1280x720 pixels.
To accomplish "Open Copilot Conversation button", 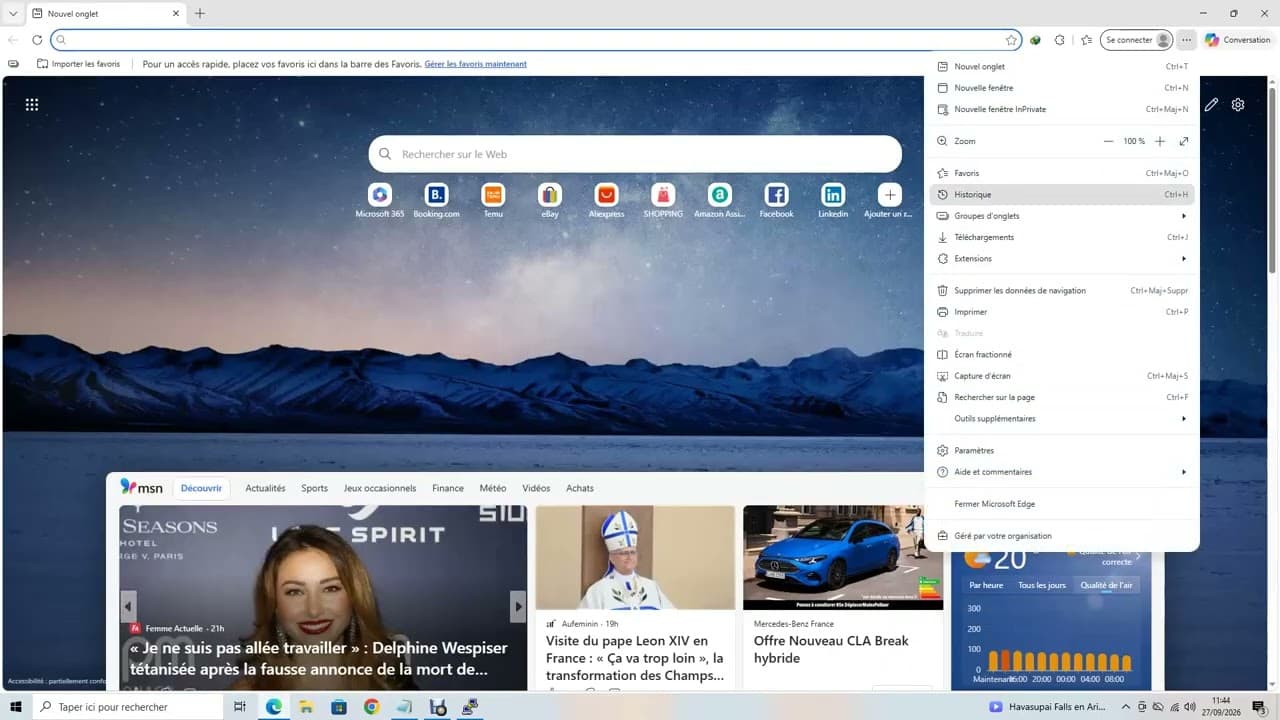I will point(1238,40).
